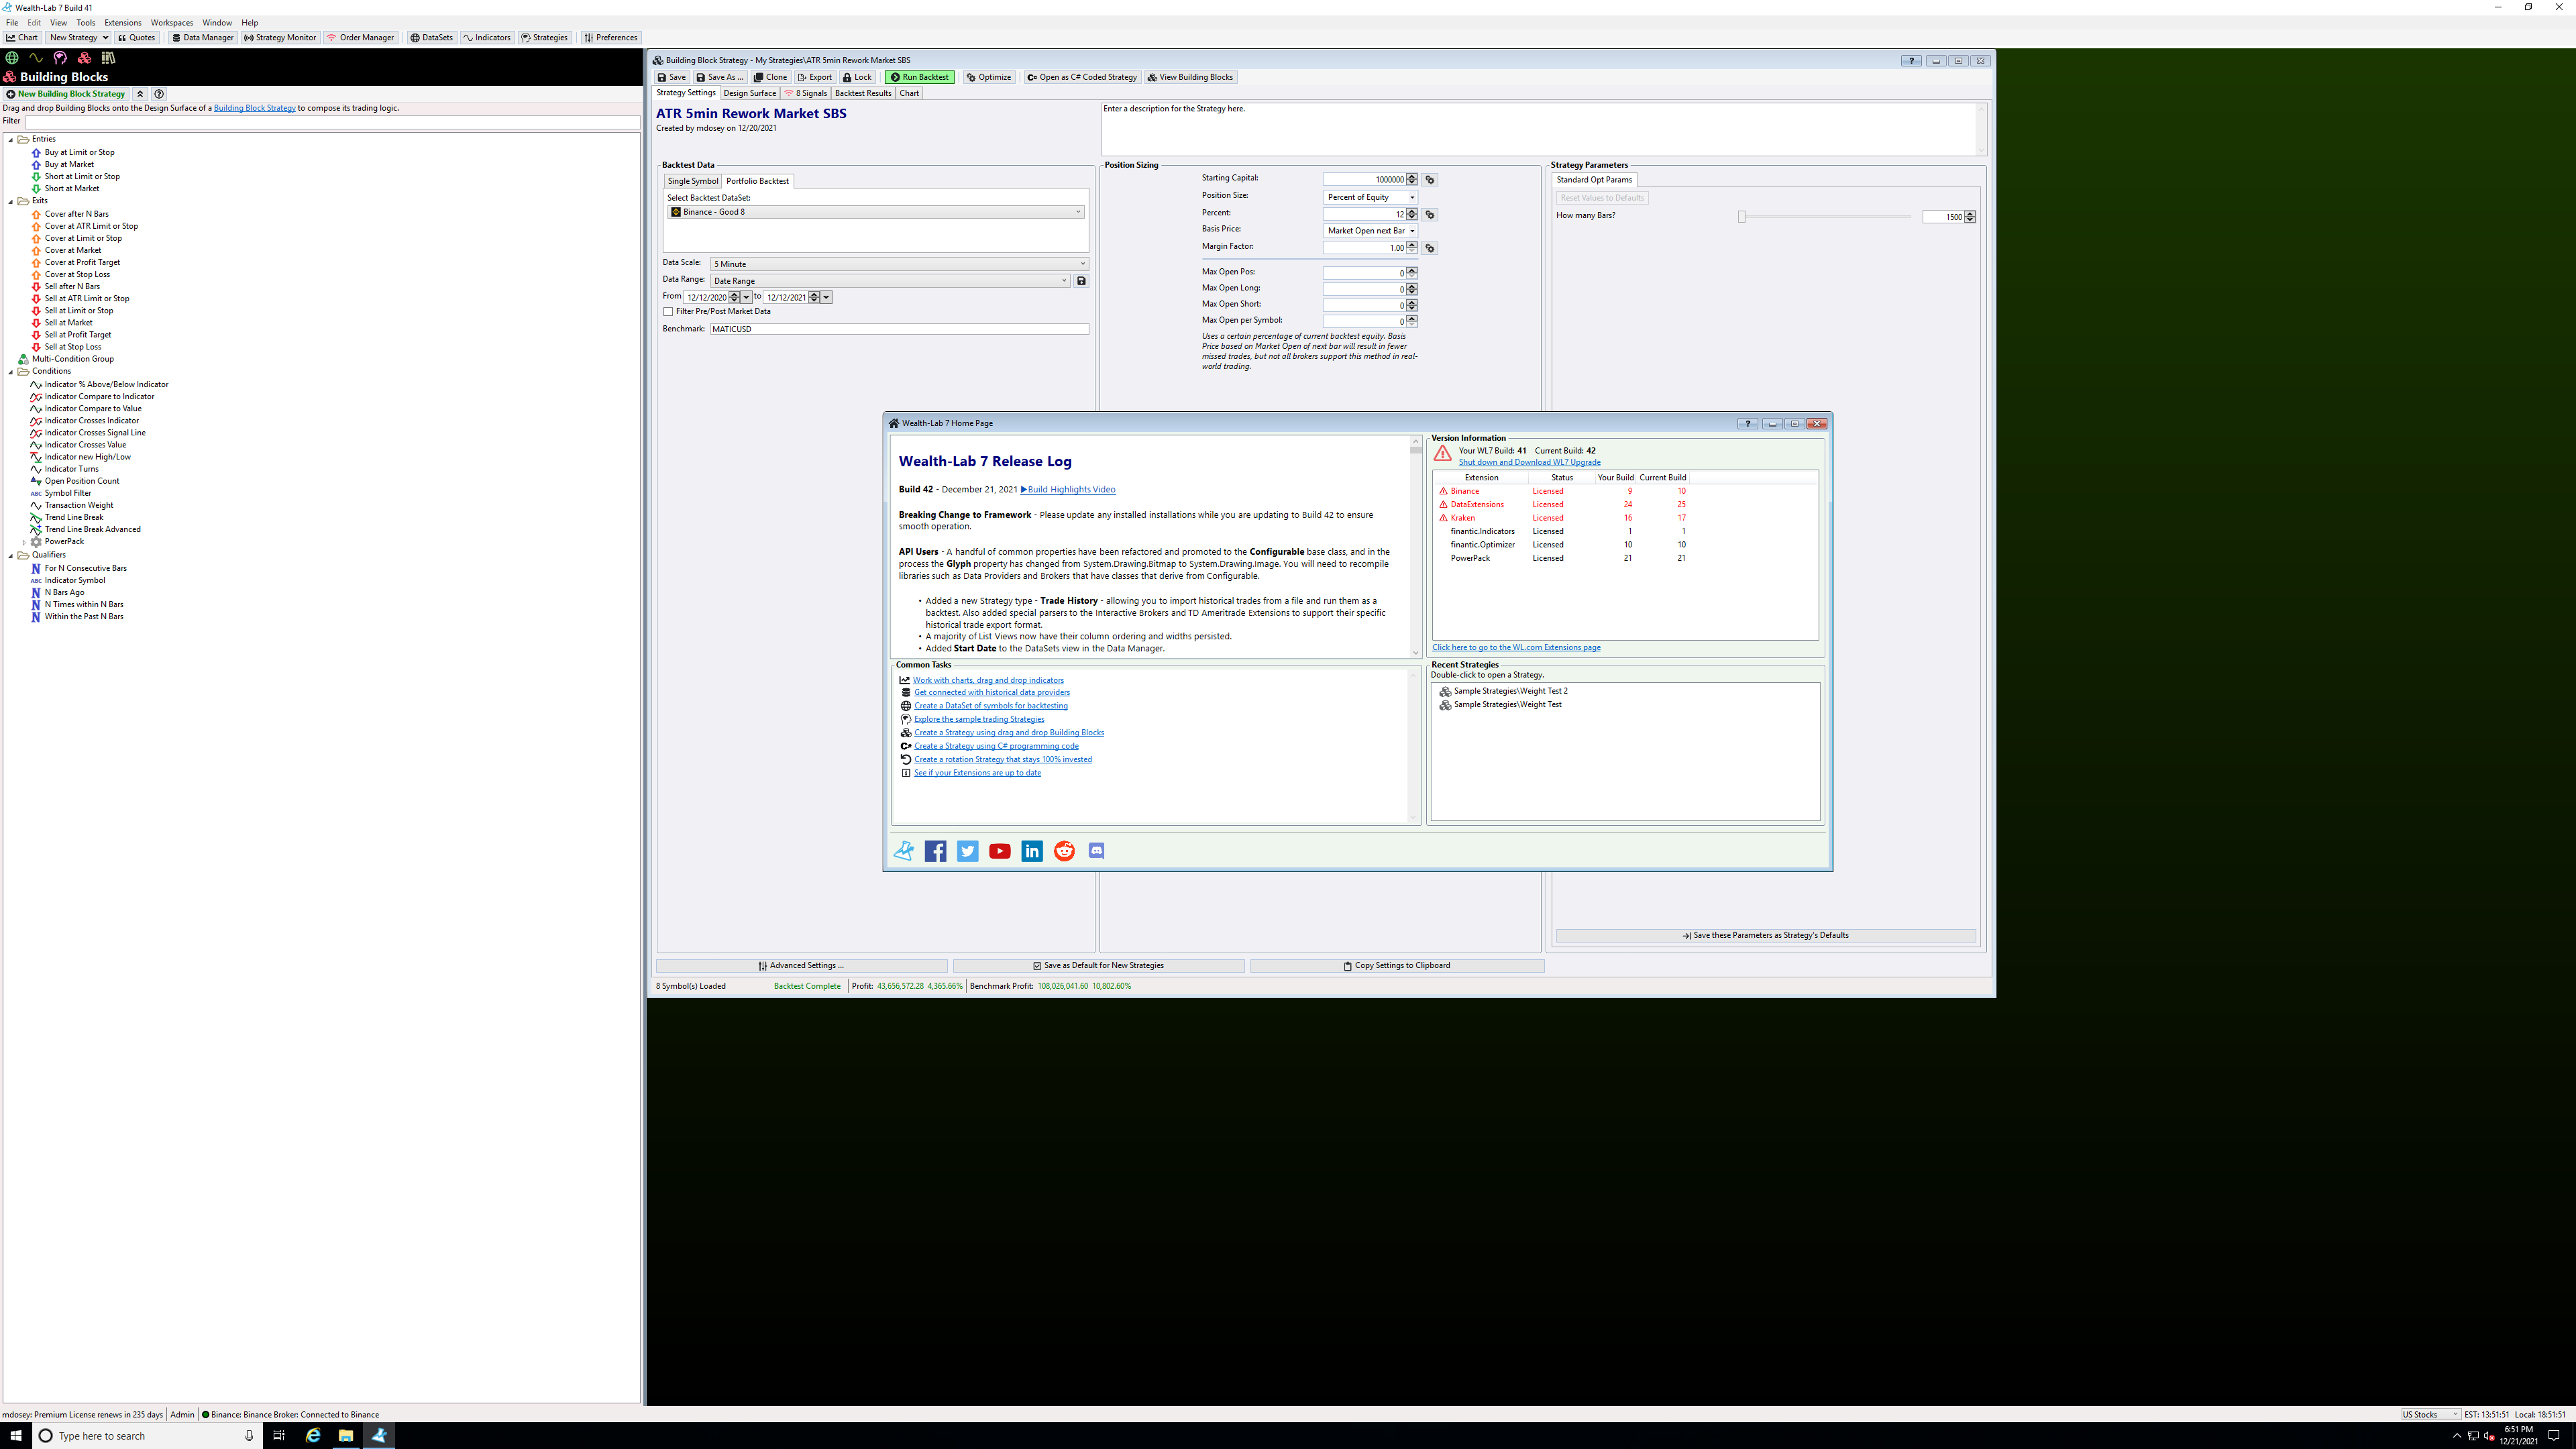The height and width of the screenshot is (1449, 2576).
Task: Open the sine-wave Indicators panel icon
Action: pyautogui.click(x=36, y=58)
